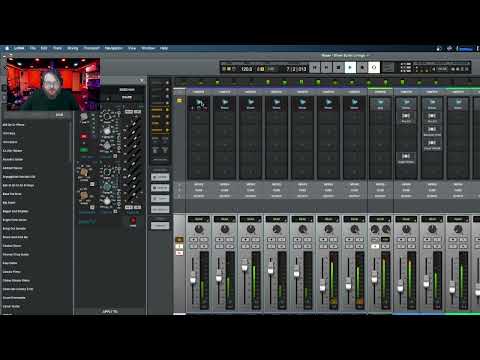The height and width of the screenshot is (360, 480).
Task: Click the green button on plugin's left side
Action: [84, 150]
